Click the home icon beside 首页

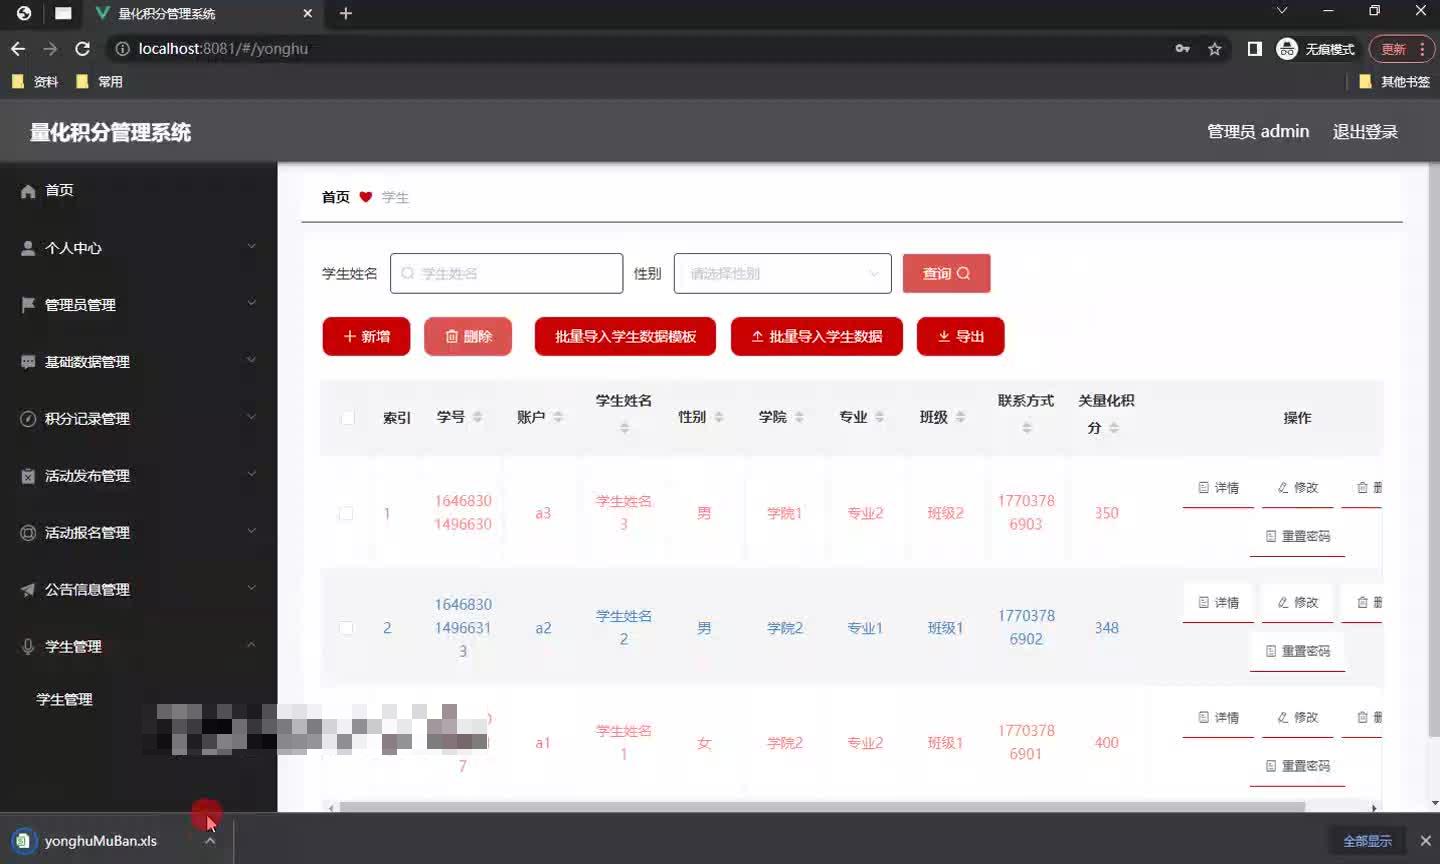[28, 191]
